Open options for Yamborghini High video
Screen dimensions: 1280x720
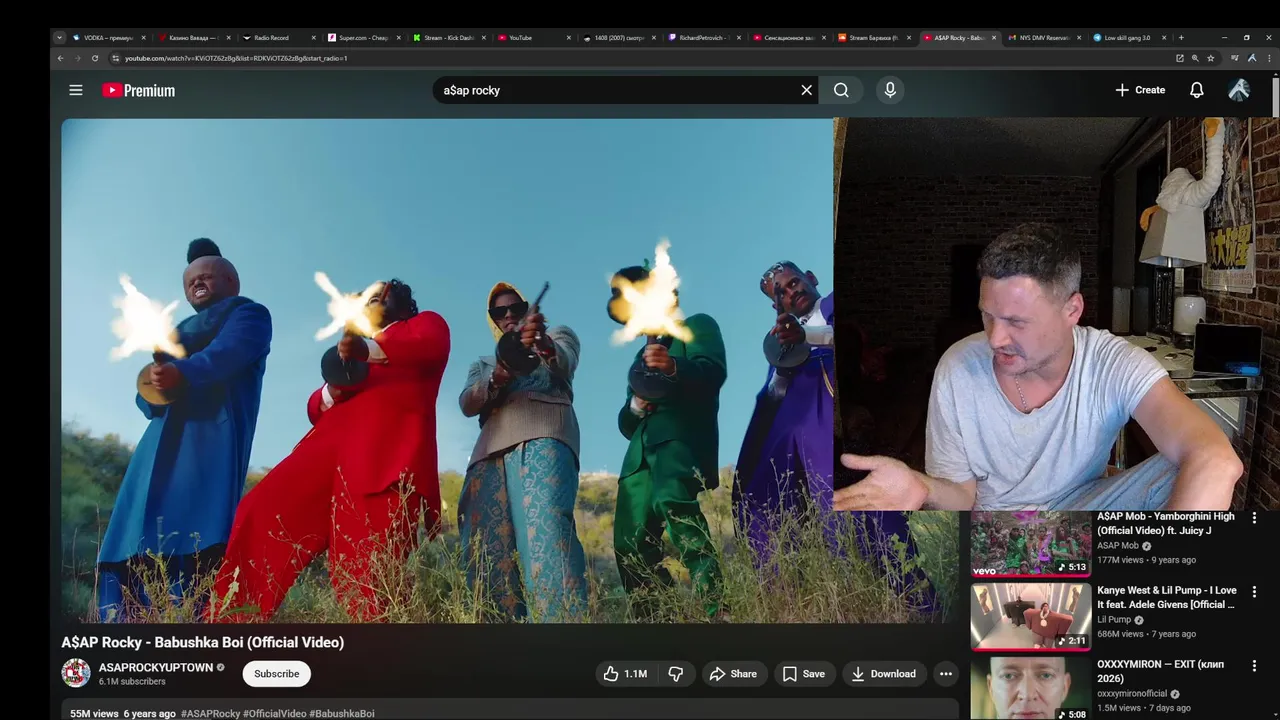(1254, 518)
